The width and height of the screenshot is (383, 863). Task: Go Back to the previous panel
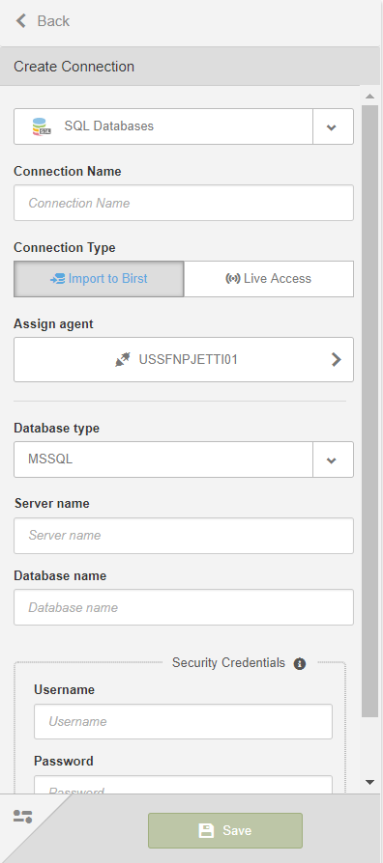(x=42, y=21)
